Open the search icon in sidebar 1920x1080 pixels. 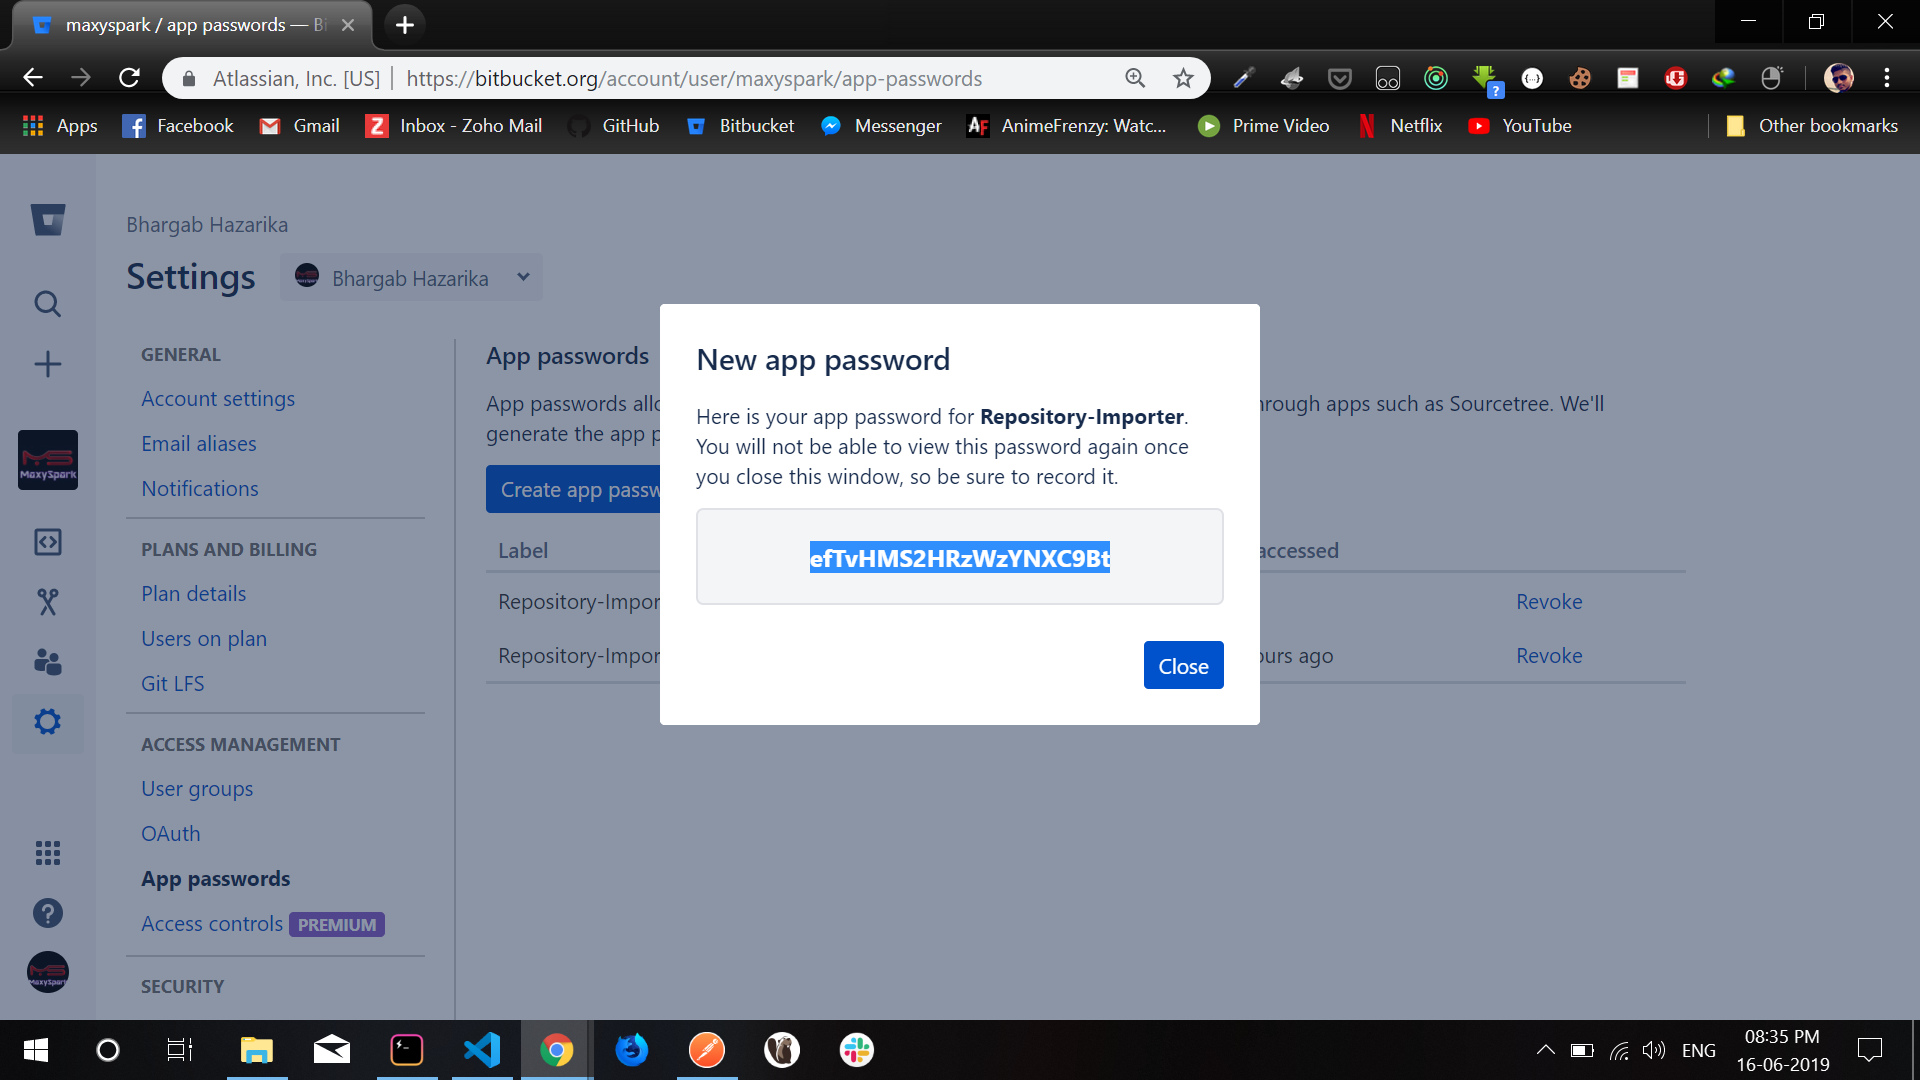coord(47,304)
